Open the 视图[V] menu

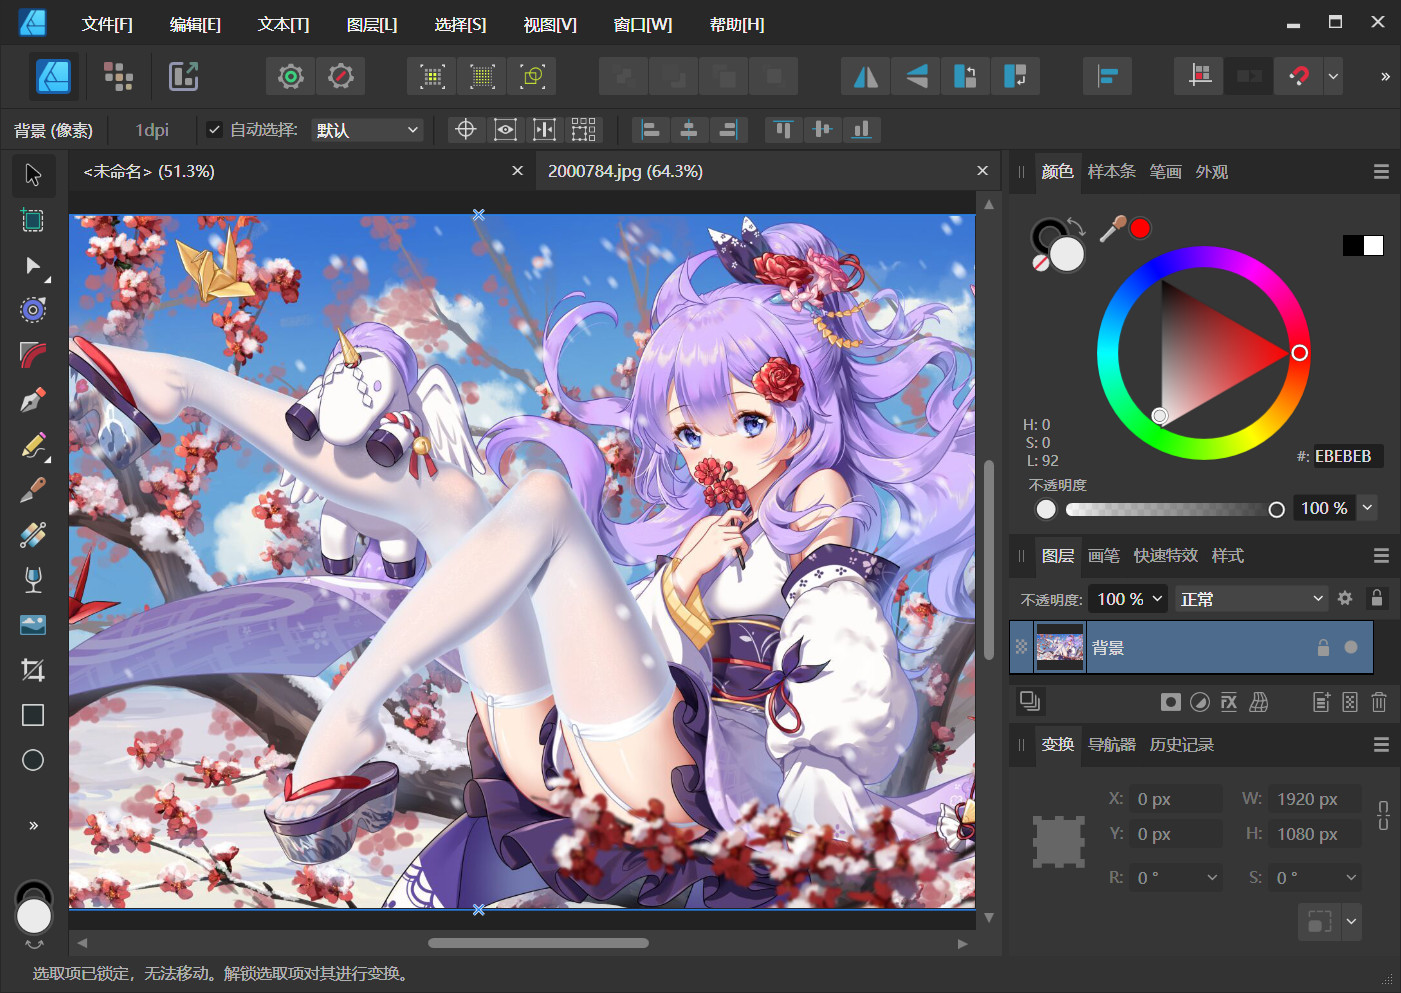pyautogui.click(x=550, y=24)
